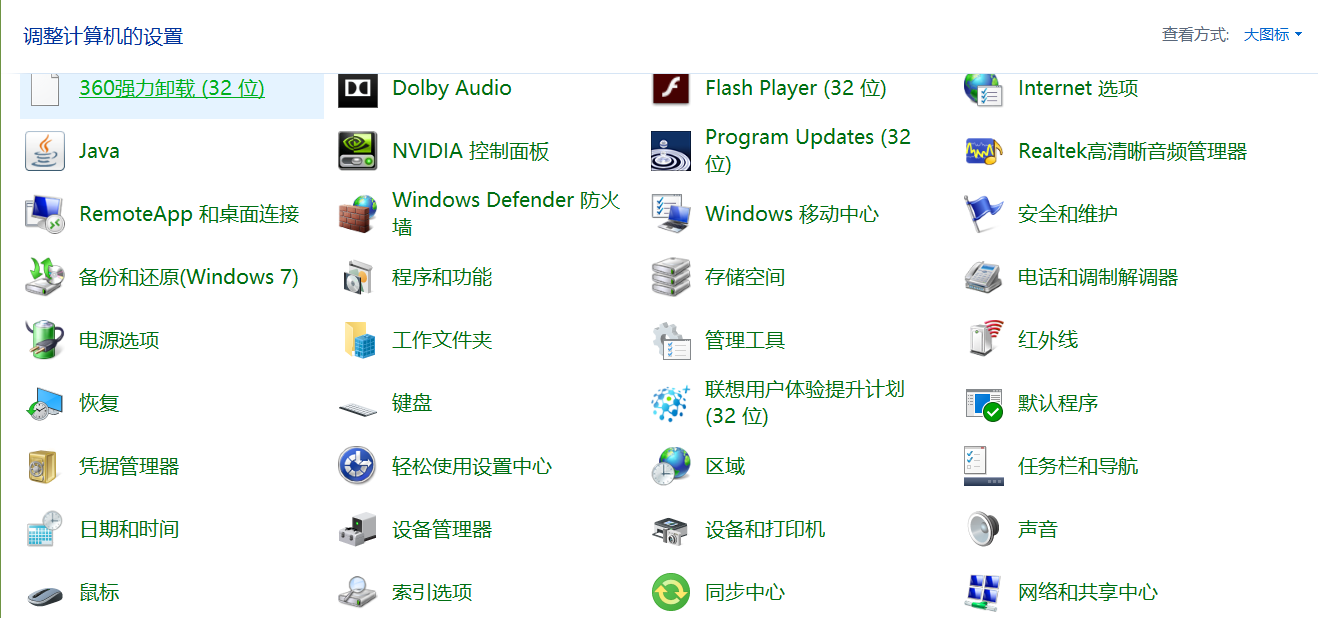The image size is (1318, 618).
Task: Click the 声音 text link
Action: (1038, 529)
